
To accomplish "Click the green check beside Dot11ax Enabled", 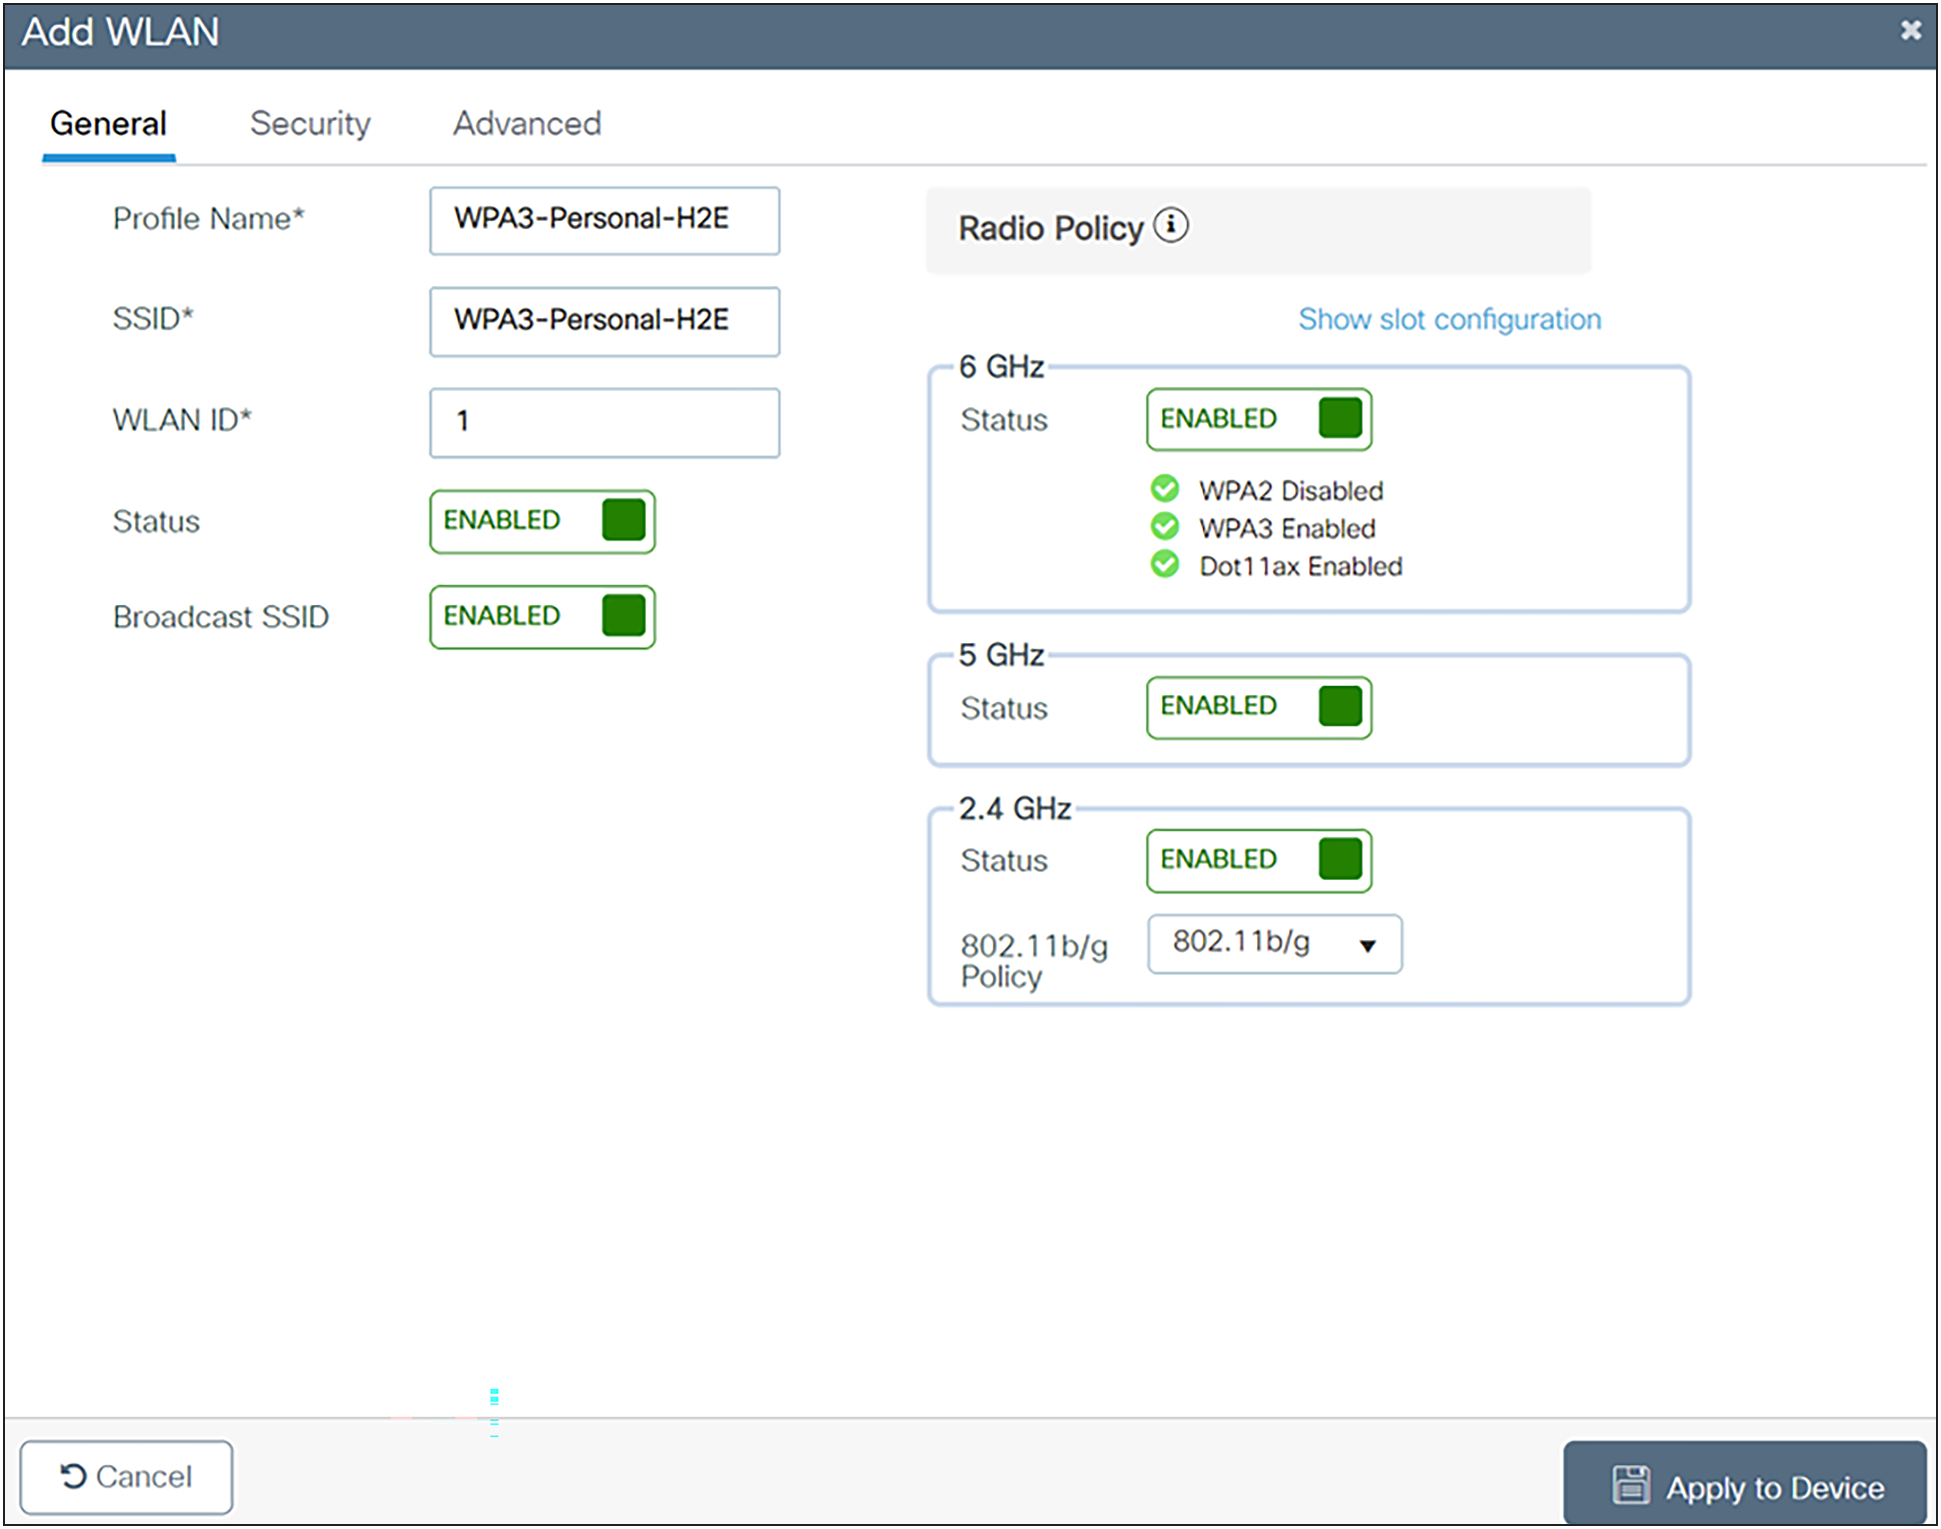I will click(1165, 565).
